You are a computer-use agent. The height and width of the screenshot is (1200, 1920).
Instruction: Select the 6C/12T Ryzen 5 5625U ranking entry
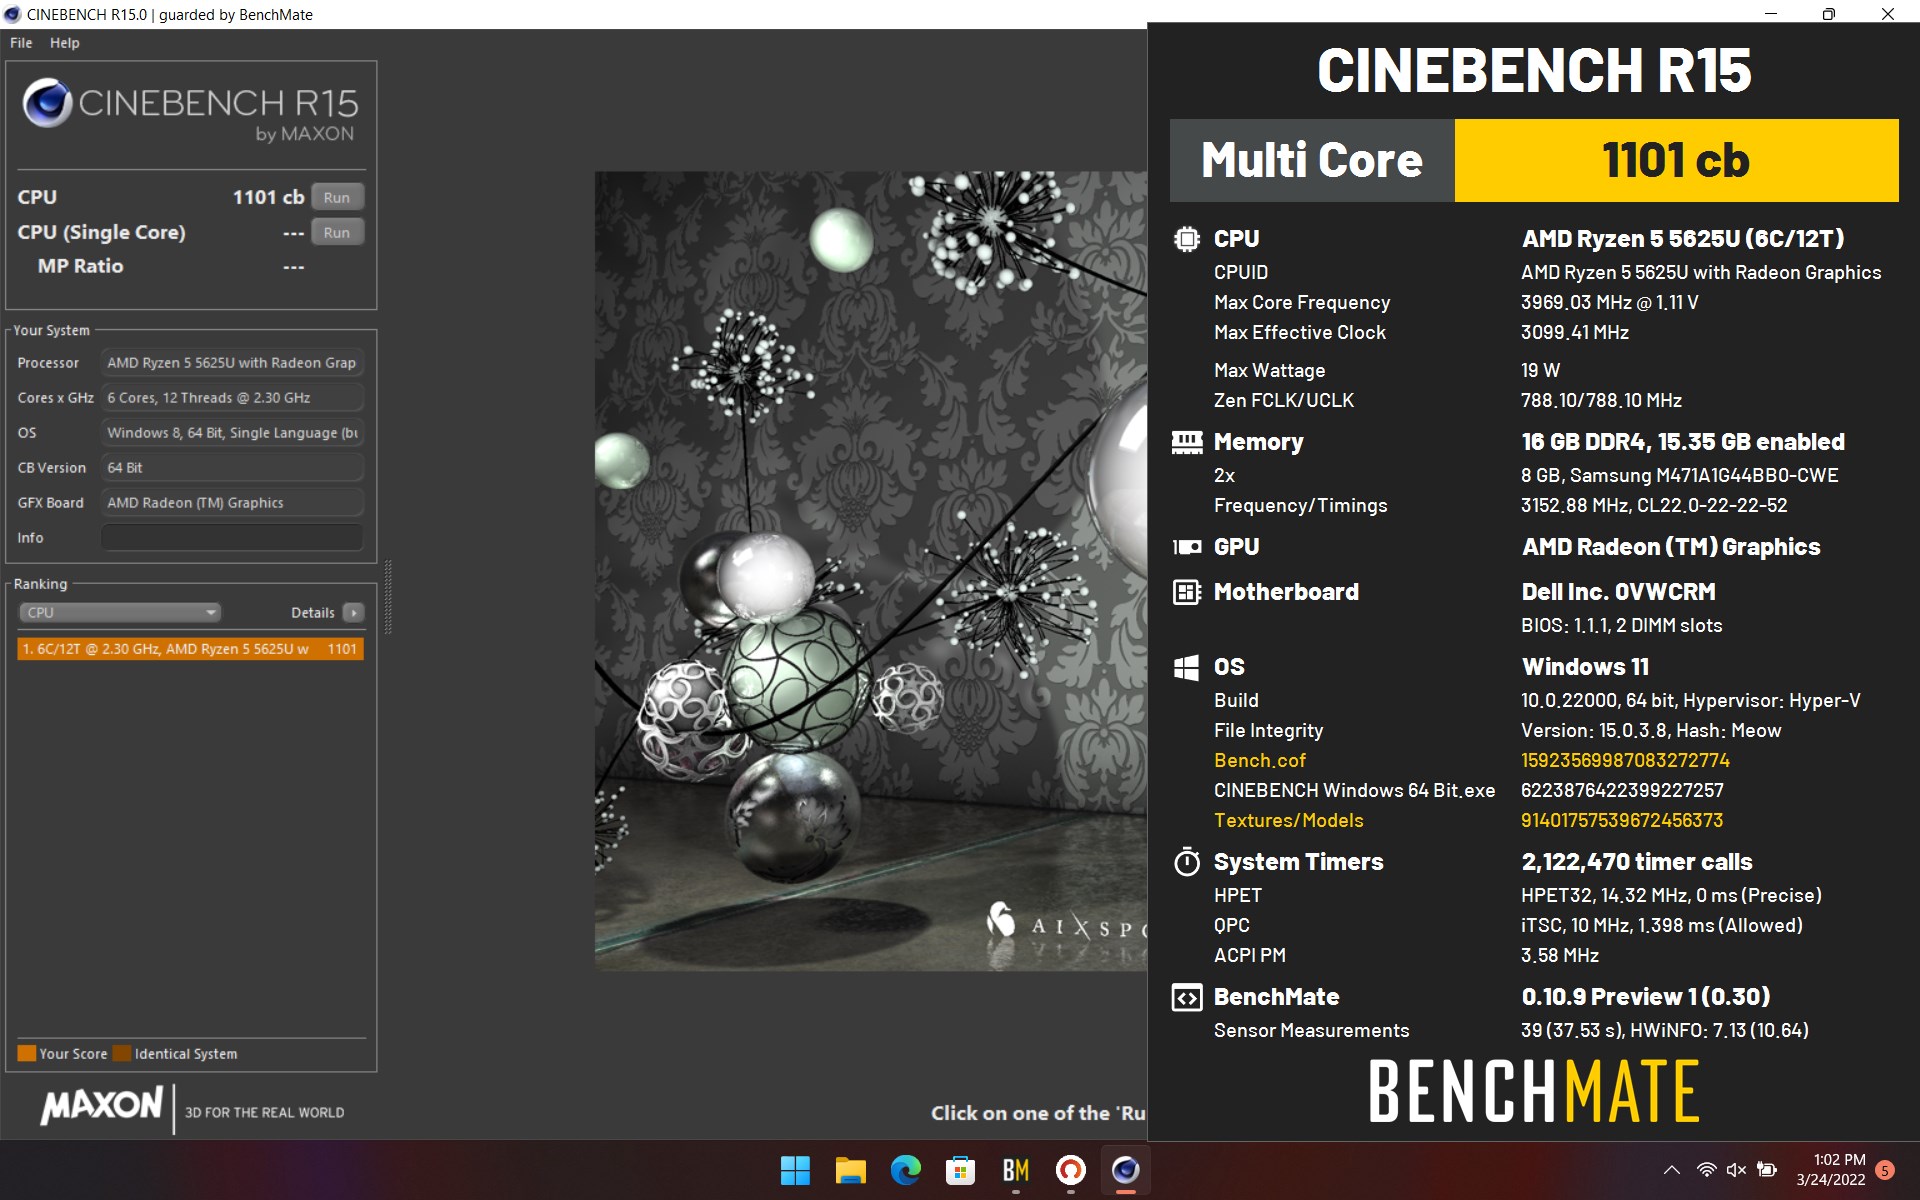click(190, 649)
